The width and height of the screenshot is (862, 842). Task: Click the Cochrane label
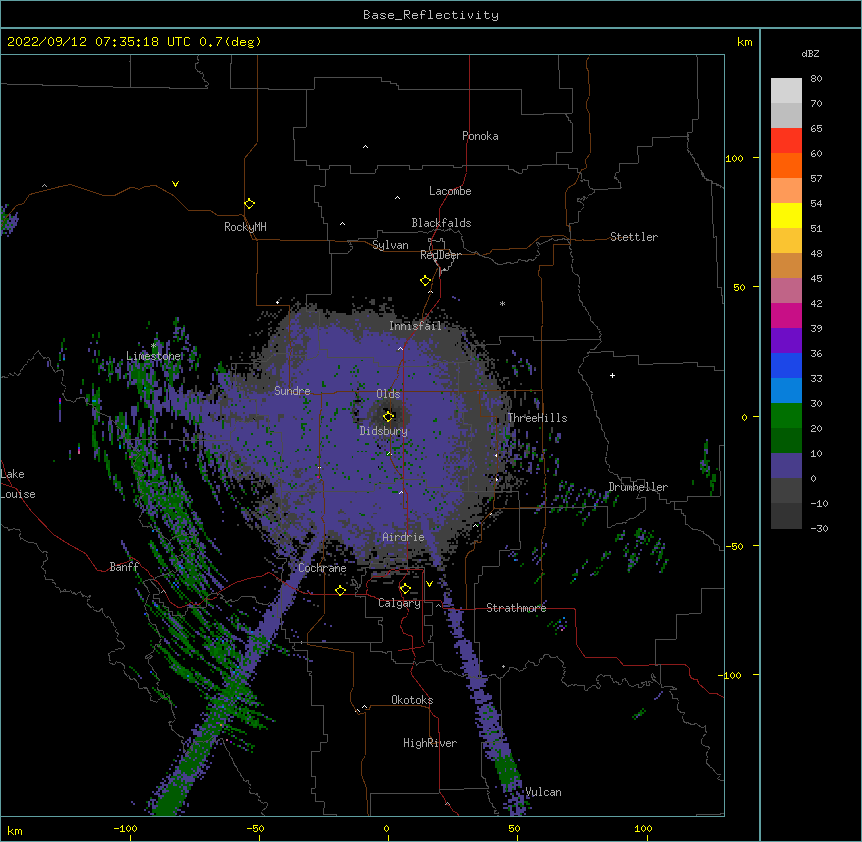click(322, 568)
